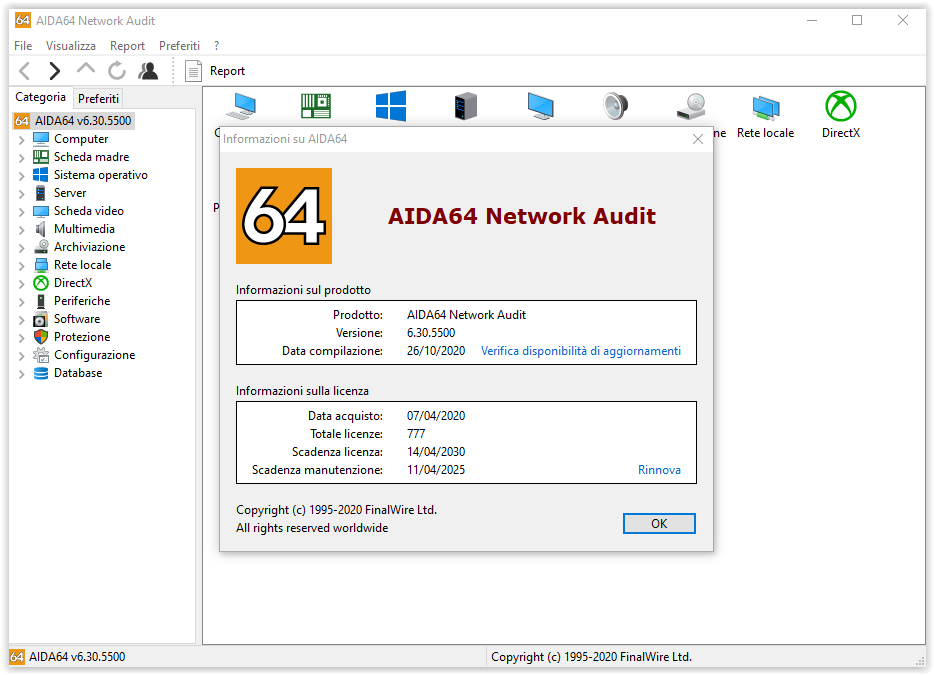The image size is (934, 675).
Task: Select Periferiche in the category tree
Action: coord(82,301)
